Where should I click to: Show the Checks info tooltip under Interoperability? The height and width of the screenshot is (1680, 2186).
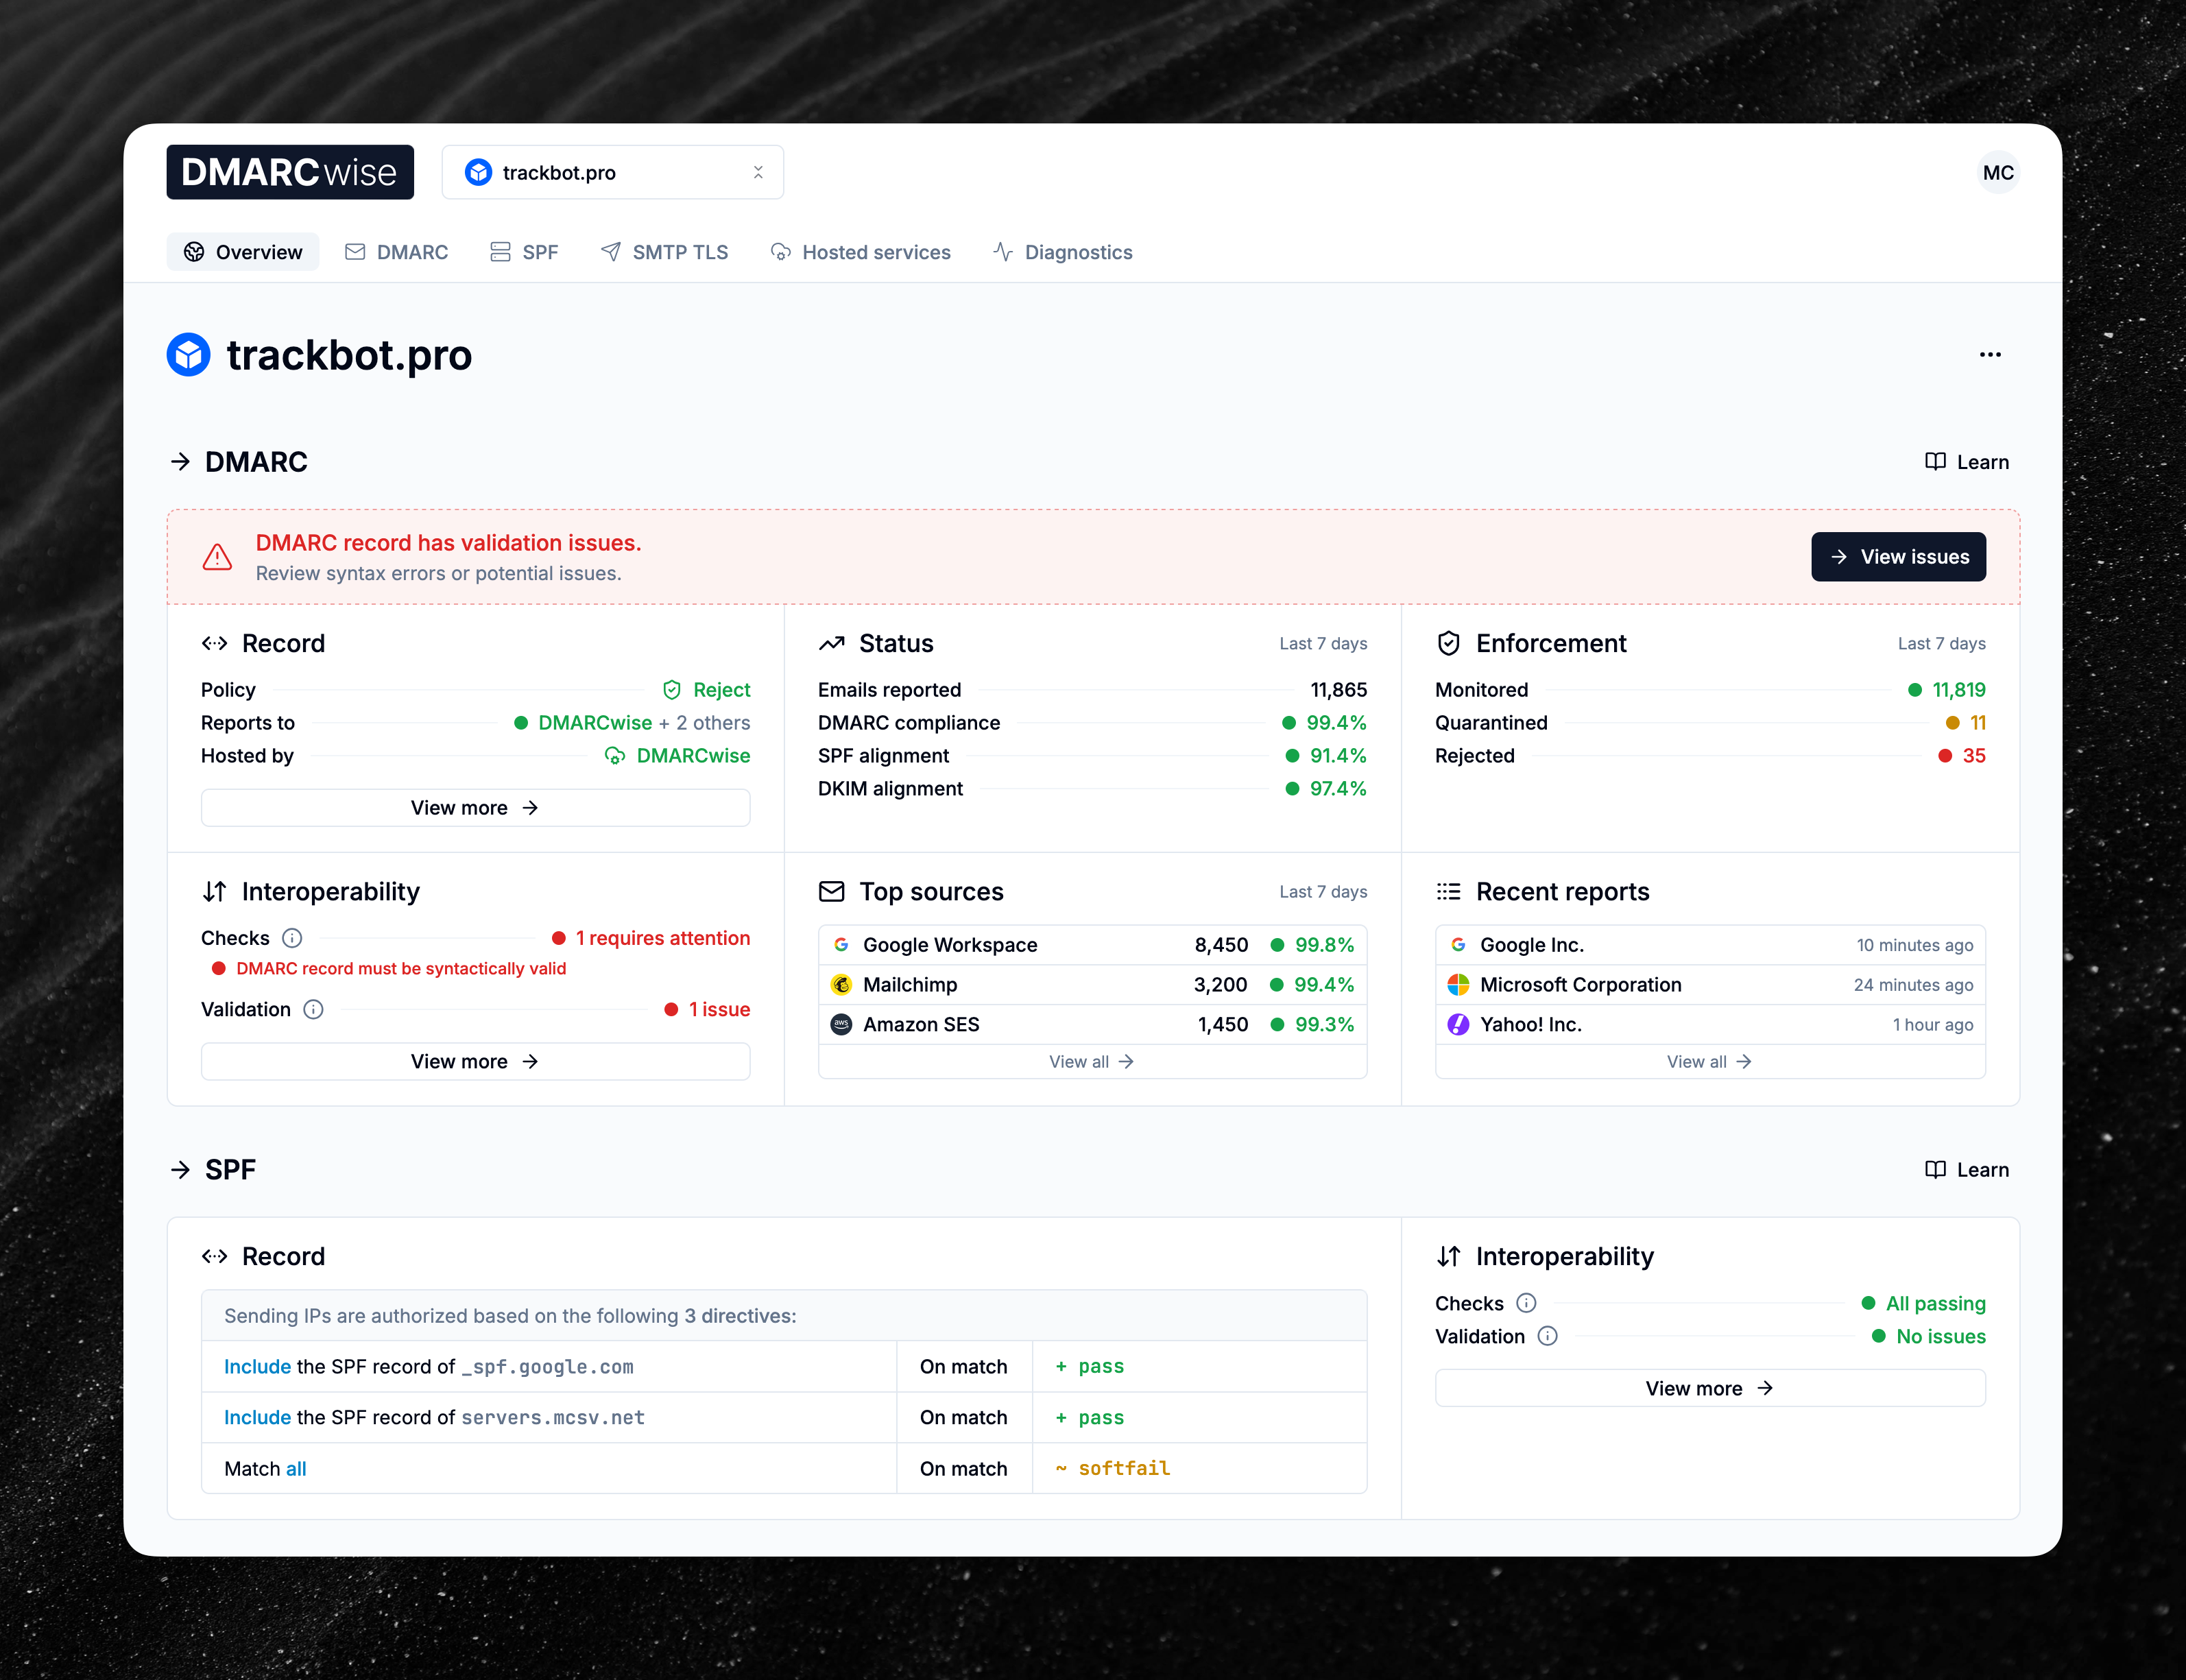291,938
